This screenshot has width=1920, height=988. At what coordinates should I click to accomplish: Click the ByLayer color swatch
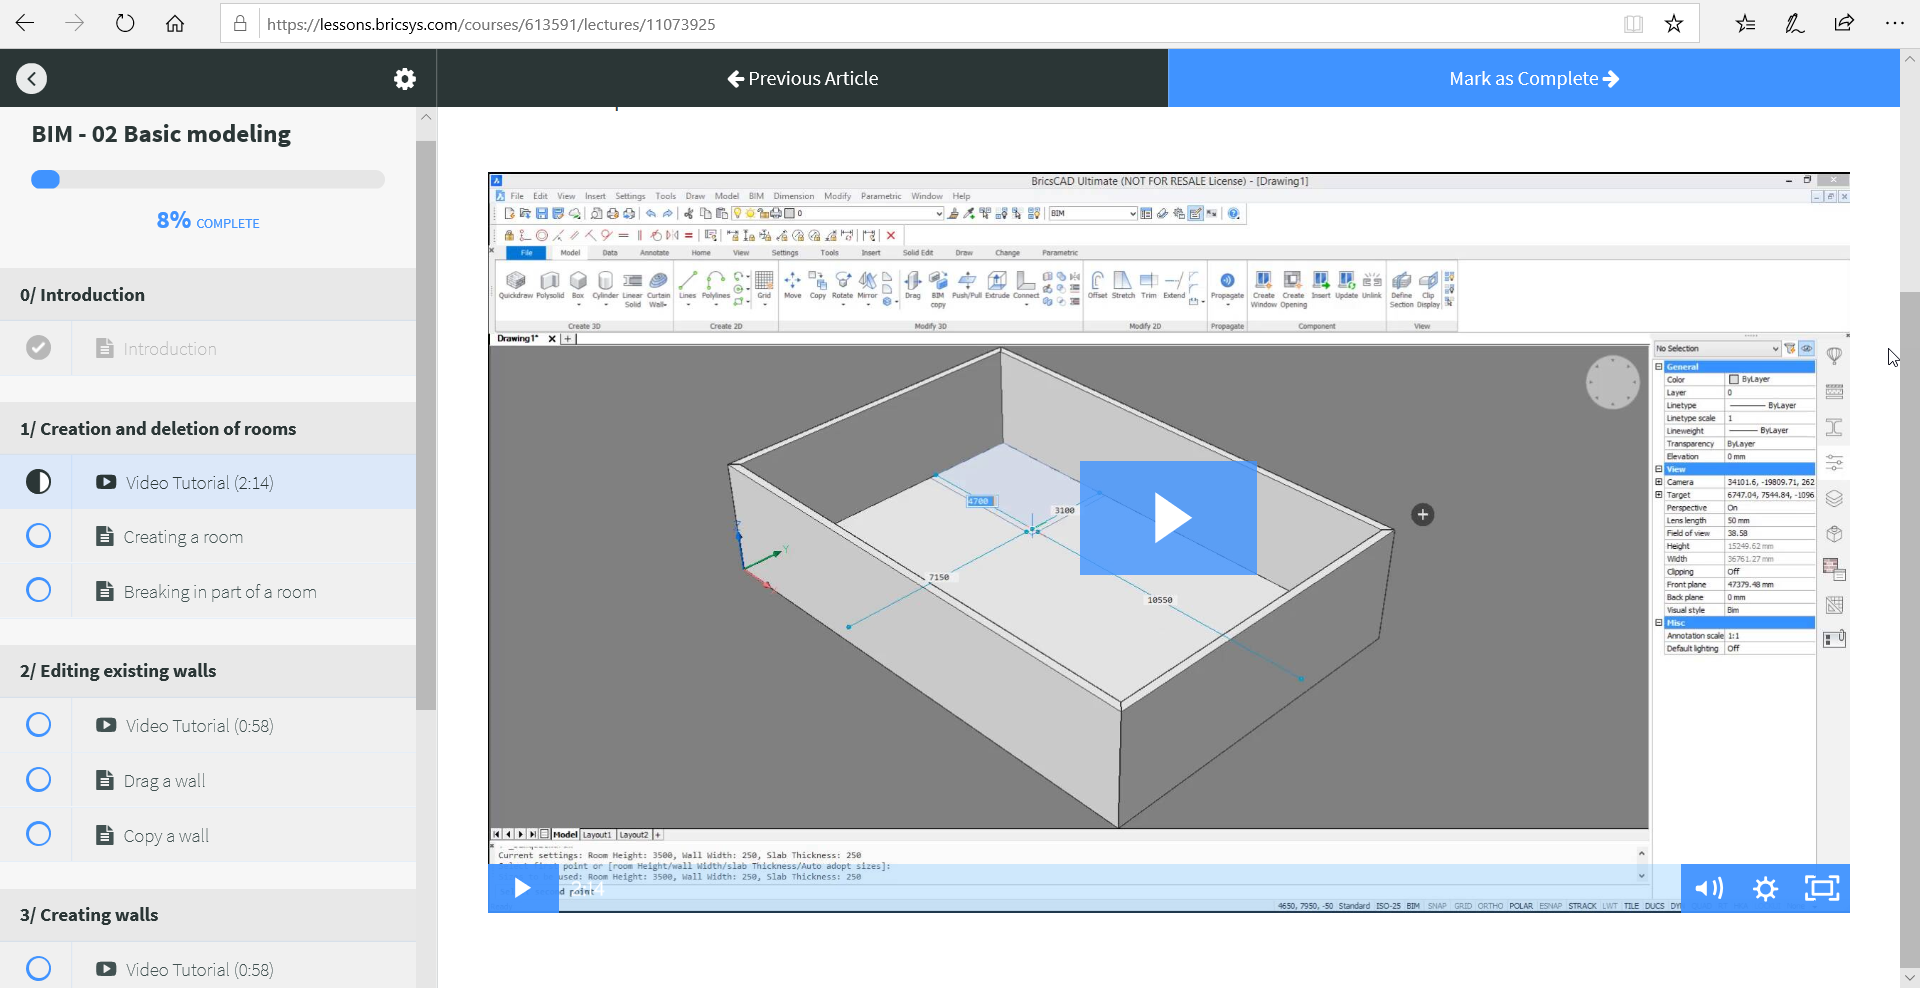pyautogui.click(x=1733, y=379)
